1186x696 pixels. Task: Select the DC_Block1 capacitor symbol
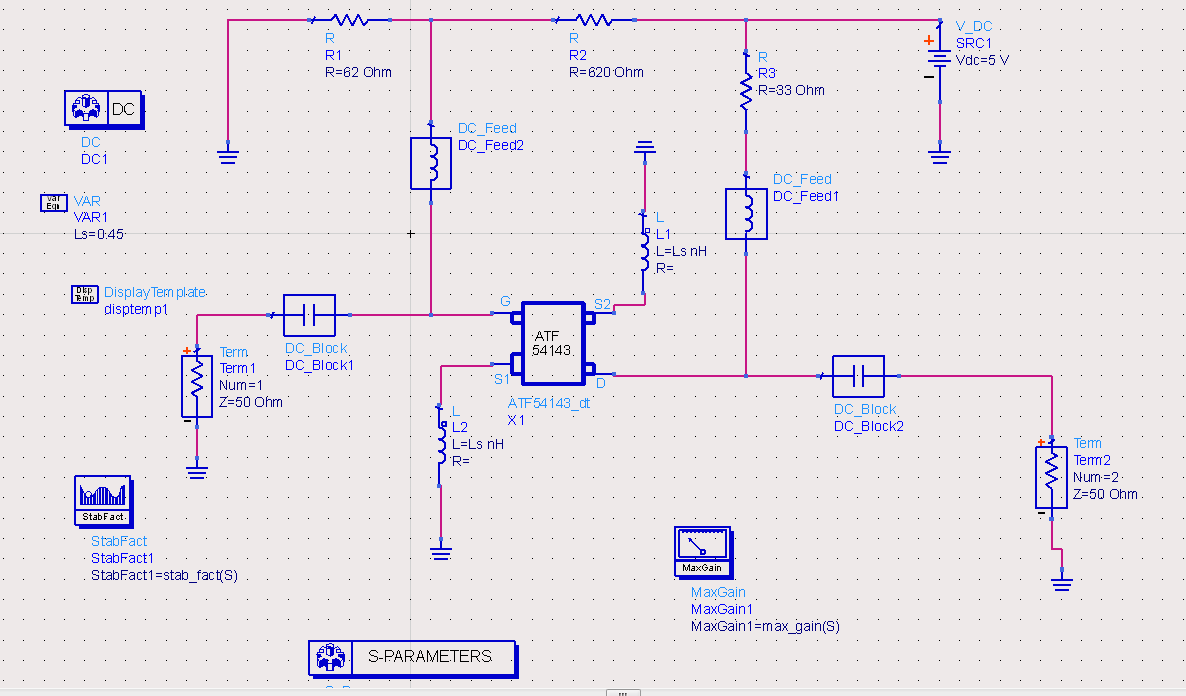pos(309,315)
